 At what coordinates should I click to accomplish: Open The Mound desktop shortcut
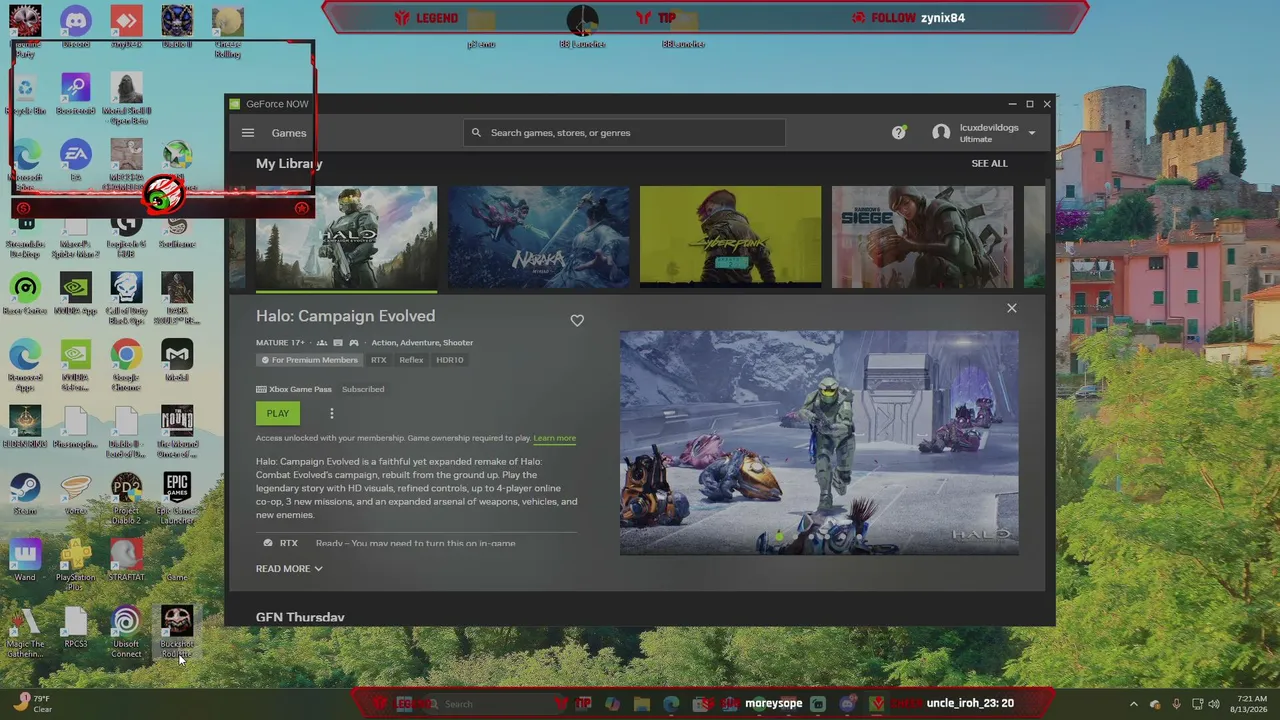coord(177,432)
